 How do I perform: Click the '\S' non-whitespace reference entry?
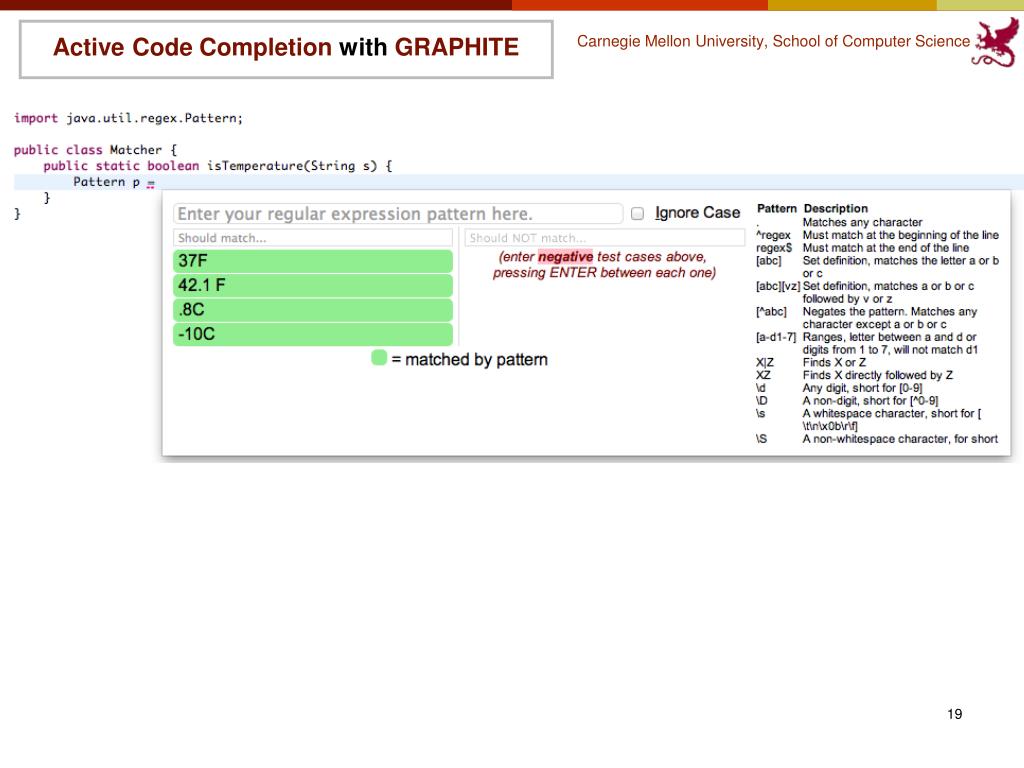(877, 439)
